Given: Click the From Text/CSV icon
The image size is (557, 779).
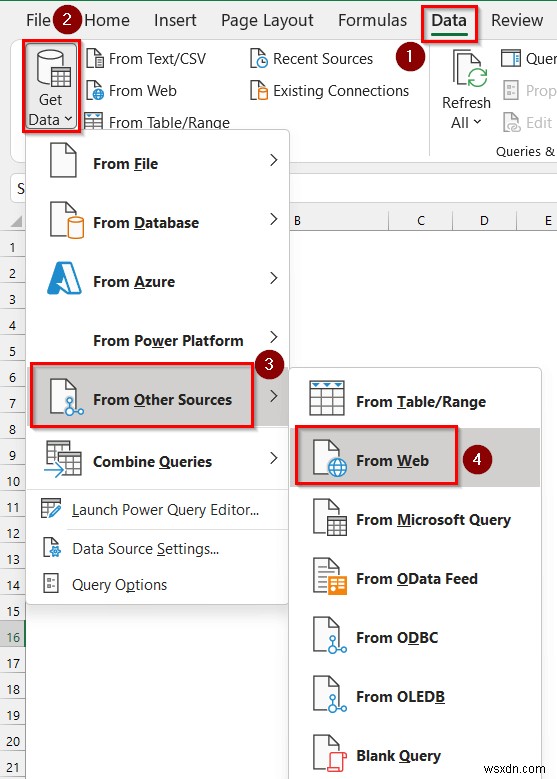Looking at the screenshot, I should click(95, 59).
